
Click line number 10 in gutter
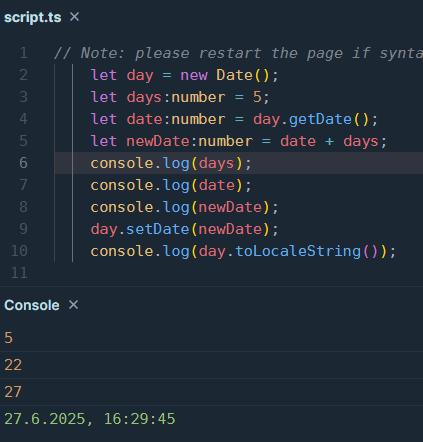coord(19,251)
